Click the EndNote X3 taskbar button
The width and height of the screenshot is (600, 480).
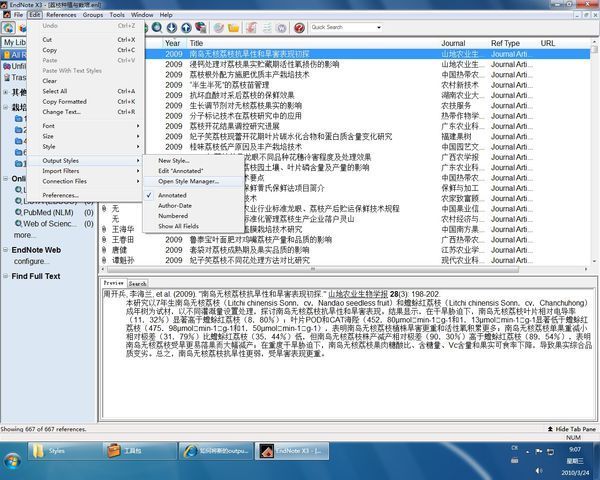coord(292,451)
